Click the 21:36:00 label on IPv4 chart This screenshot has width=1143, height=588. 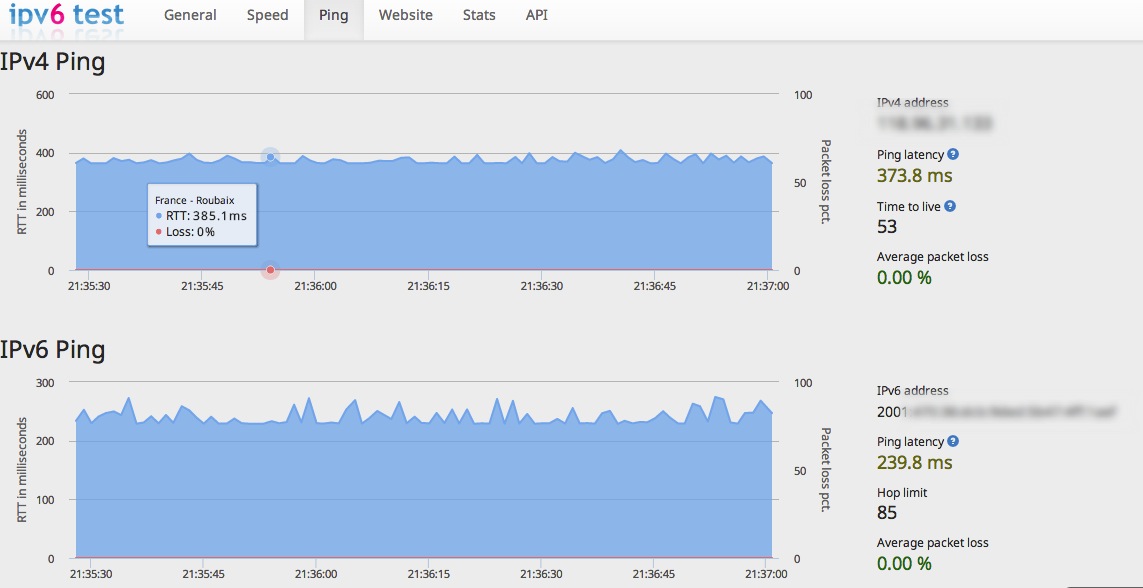point(316,286)
